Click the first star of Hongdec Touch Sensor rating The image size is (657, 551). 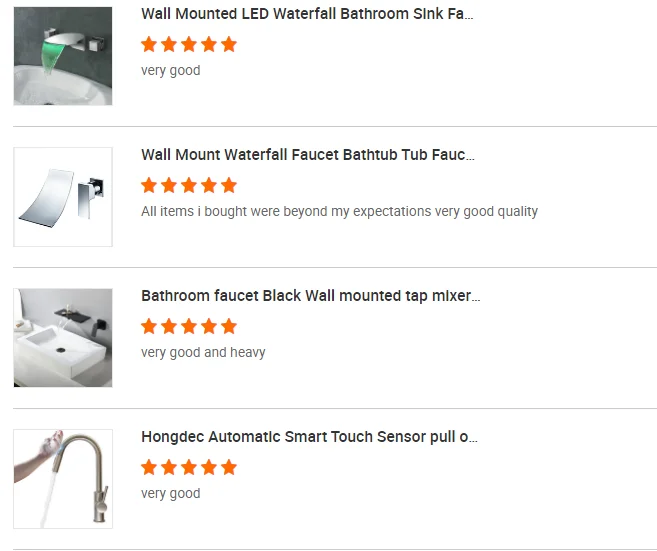tap(149, 467)
